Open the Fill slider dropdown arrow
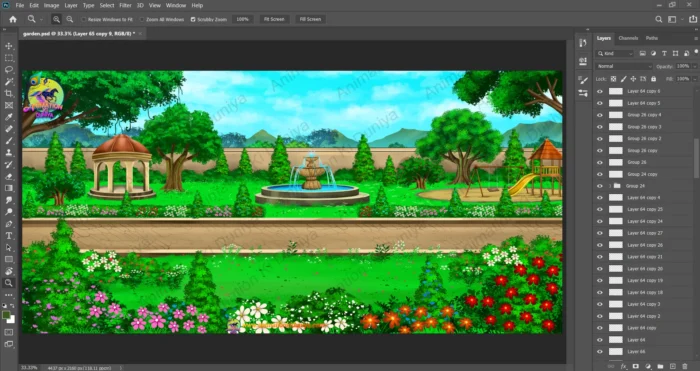Screen dimensions: 700x371 point(695,79)
